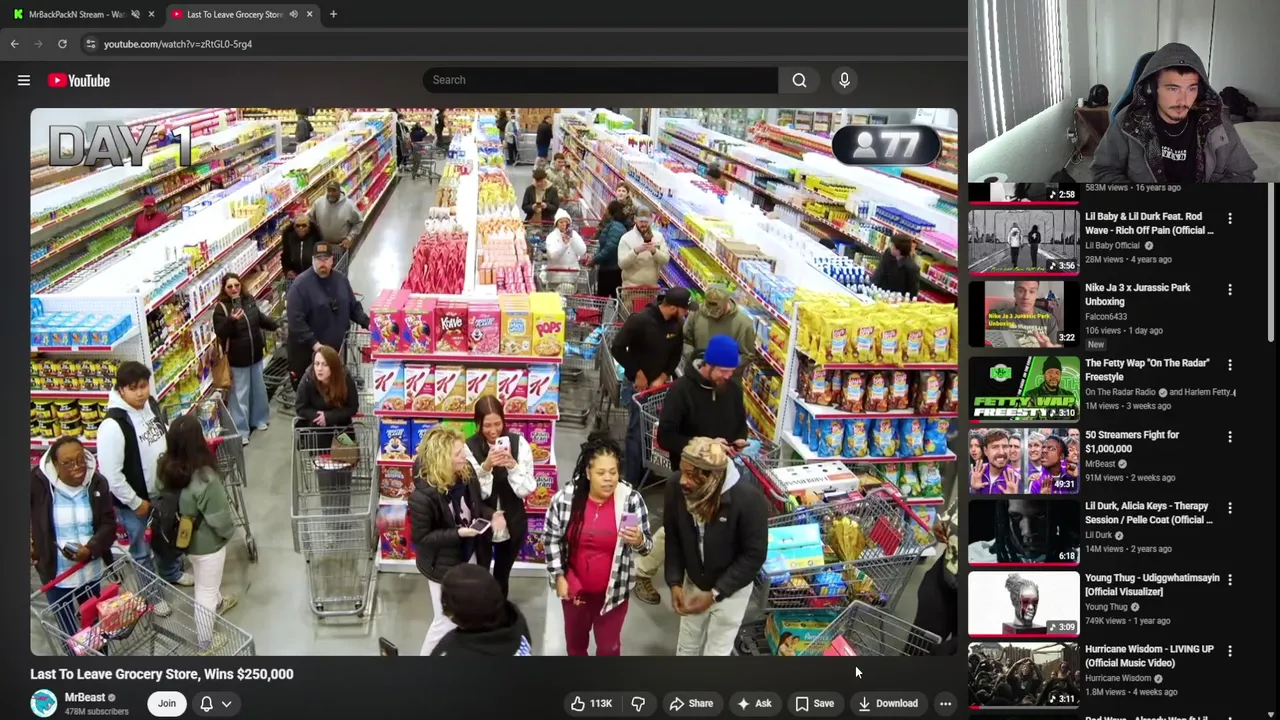This screenshot has height=720, width=1280.
Task: Open more actions three-dot menu under video
Action: coord(945,704)
